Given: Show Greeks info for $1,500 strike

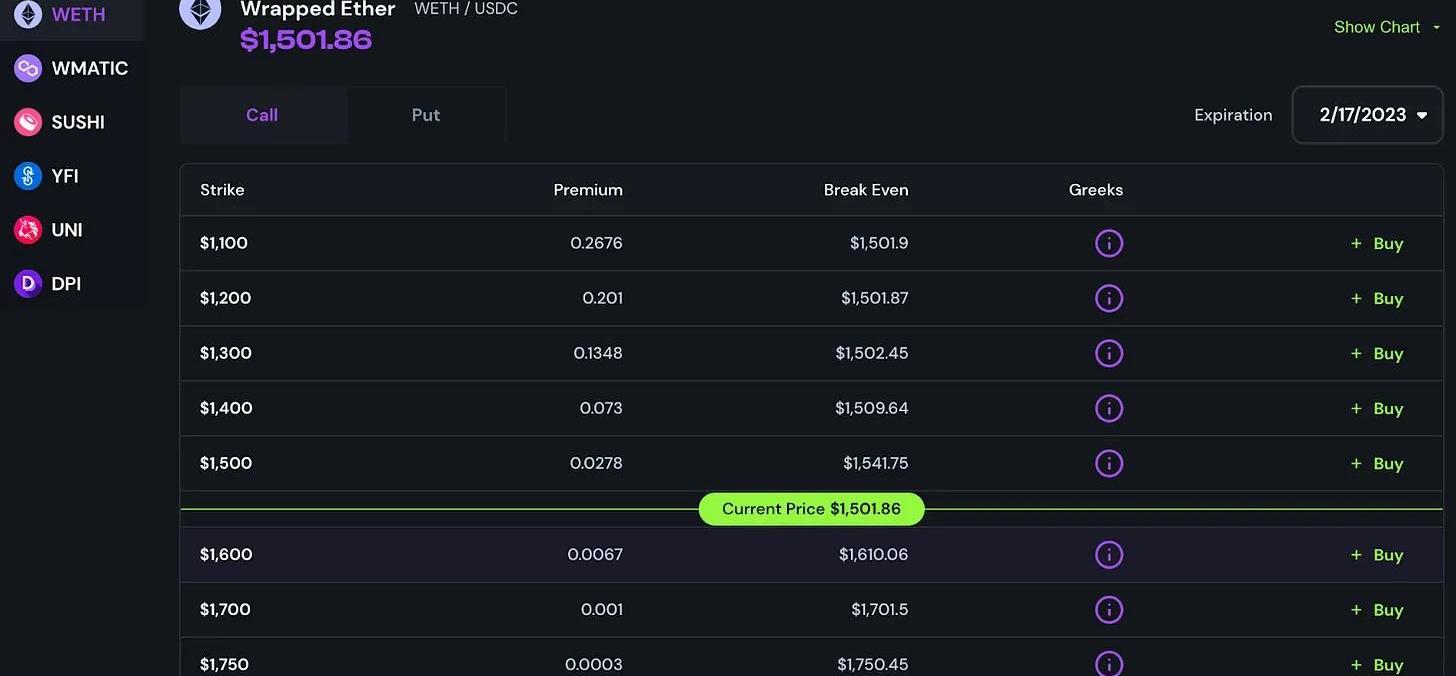Looking at the screenshot, I should coord(1109,463).
